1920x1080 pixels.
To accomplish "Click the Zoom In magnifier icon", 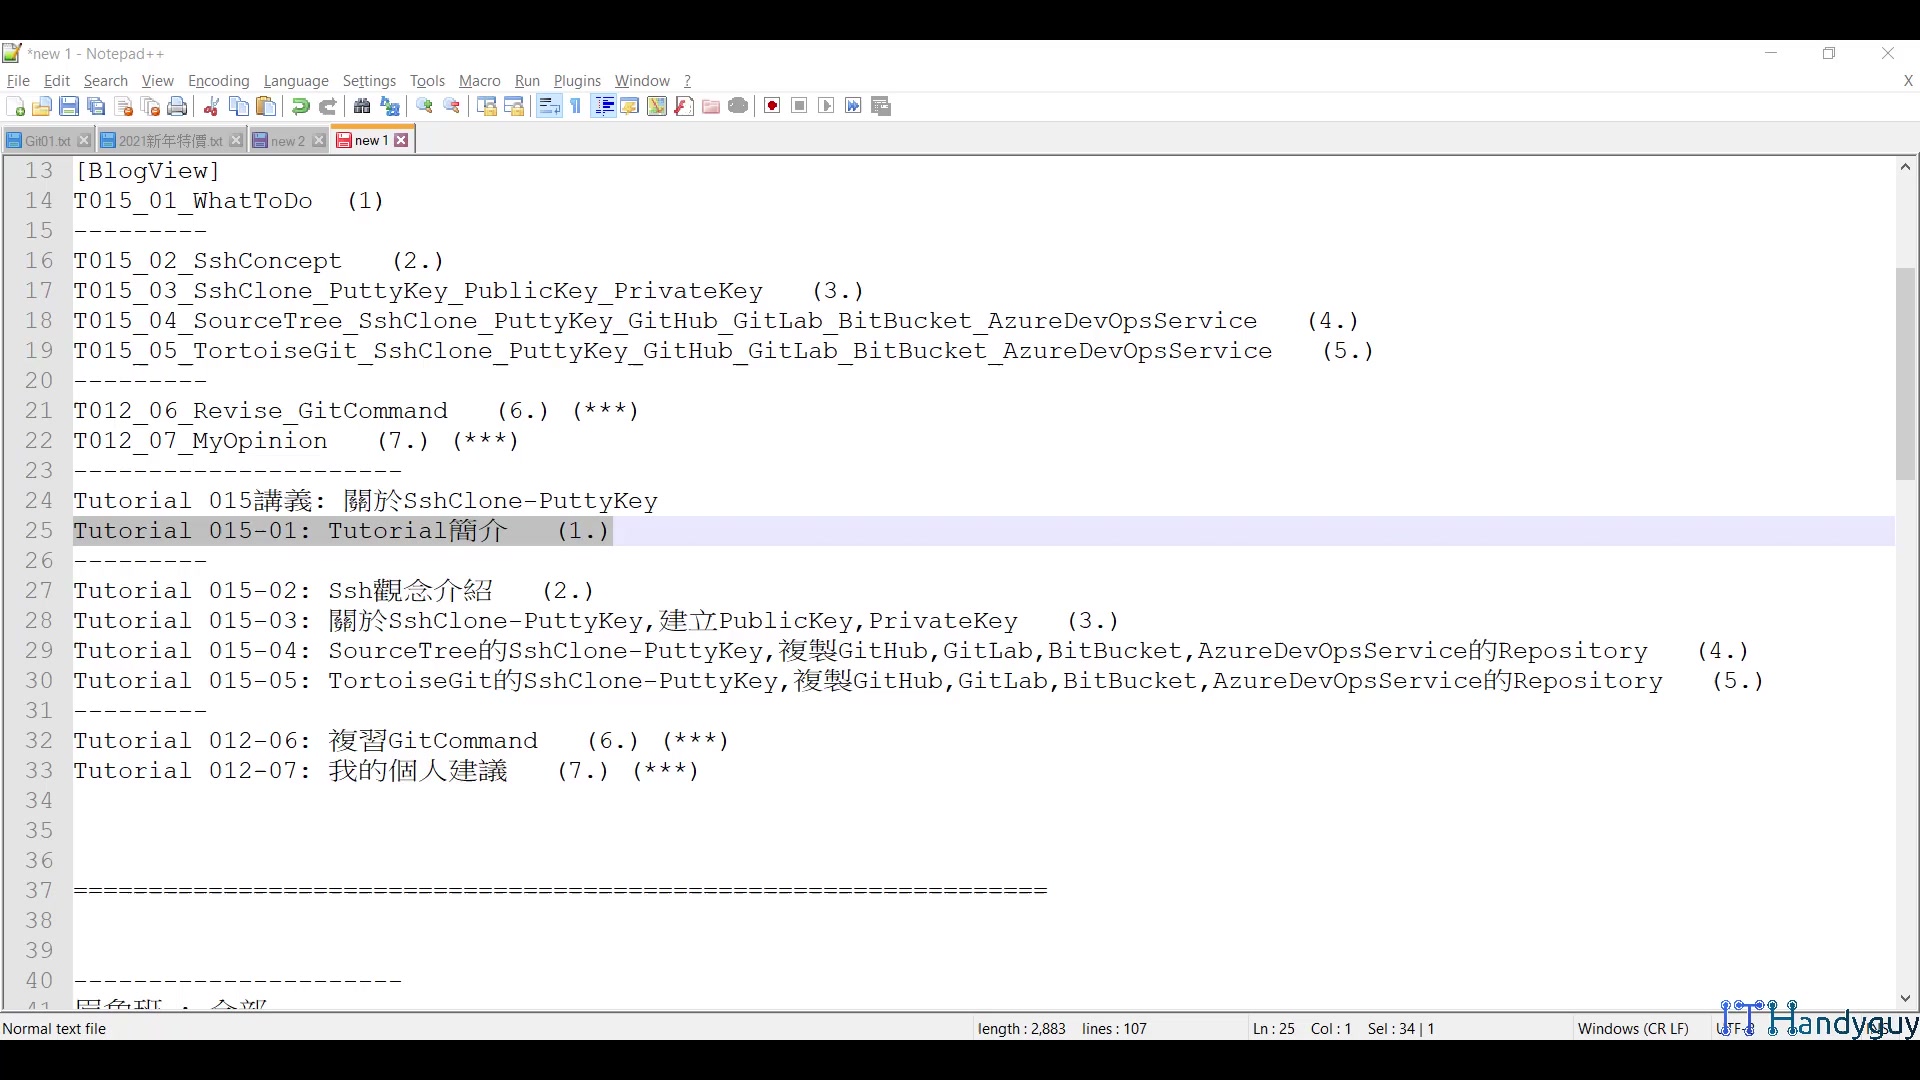I will 425,107.
